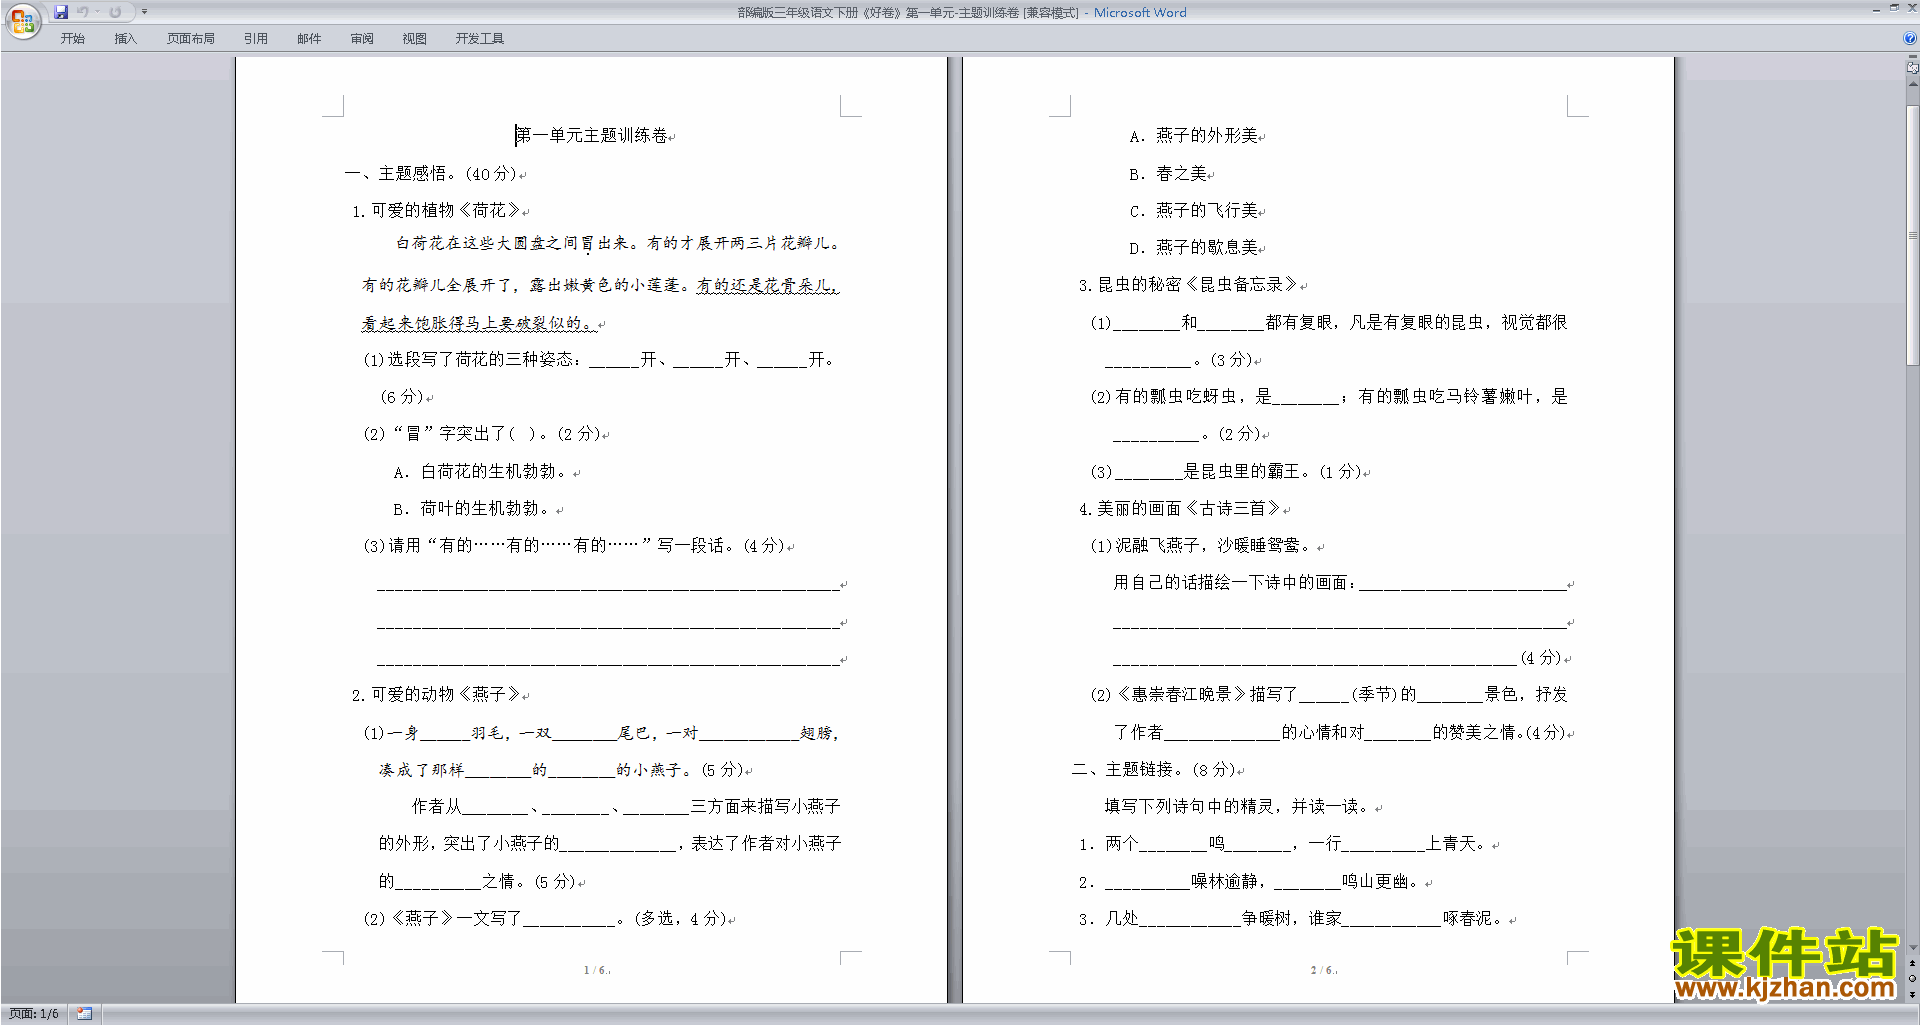Image resolution: width=1920 pixels, height=1025 pixels.
Task: Click option B. 荷叶的生机勃勃
Action: (473, 509)
